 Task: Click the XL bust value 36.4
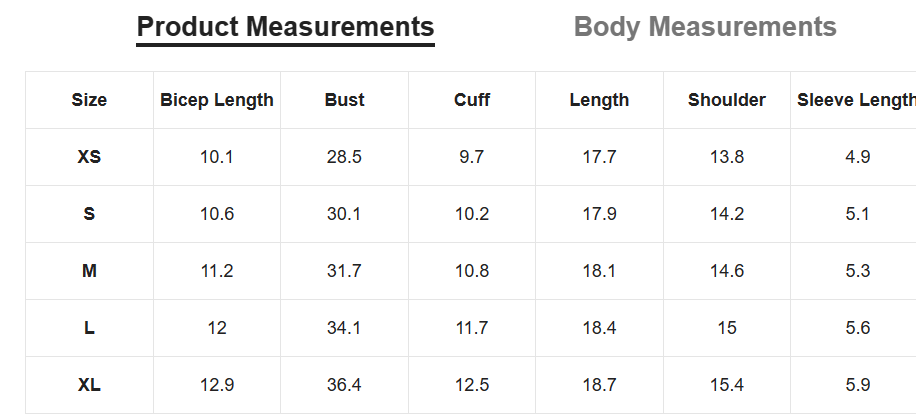point(344,385)
